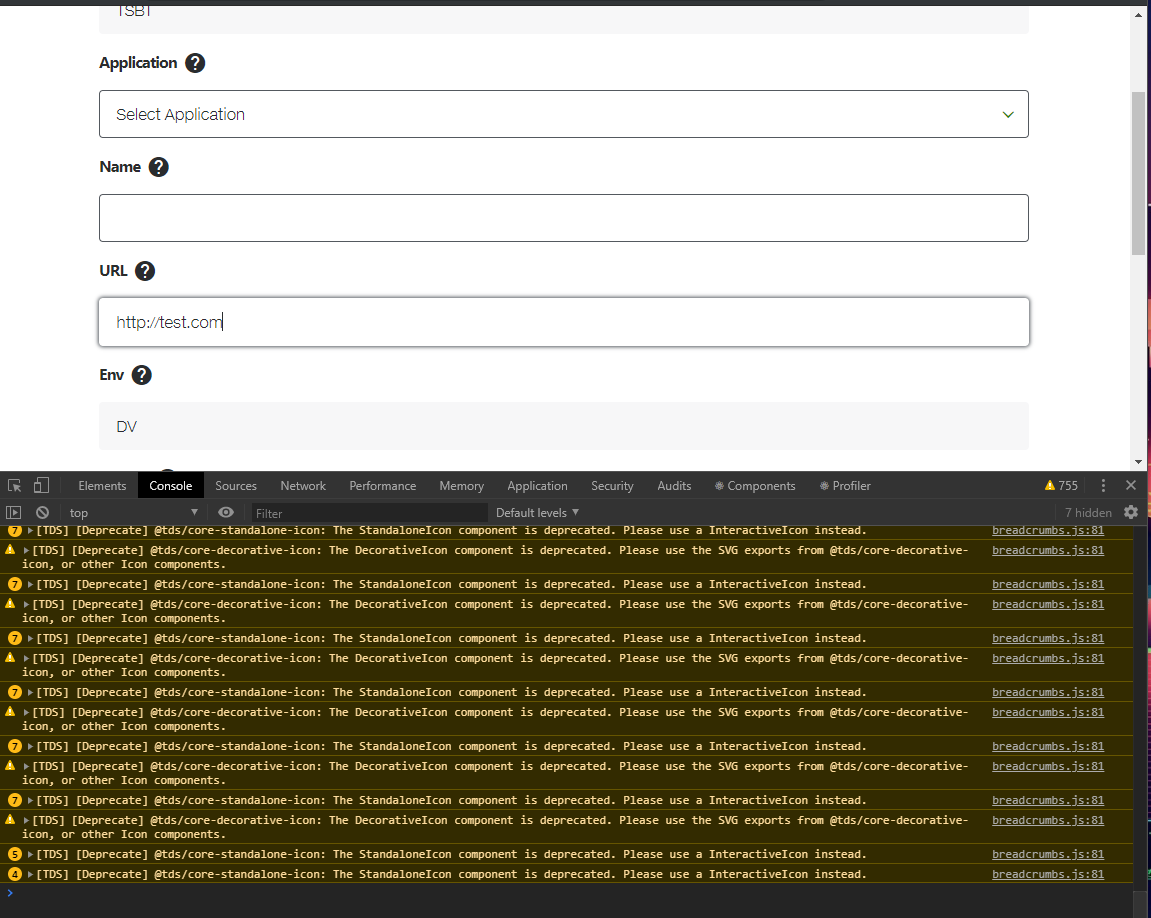Open the DevTools kebab menu icon
This screenshot has width=1151, height=918.
[1103, 485]
